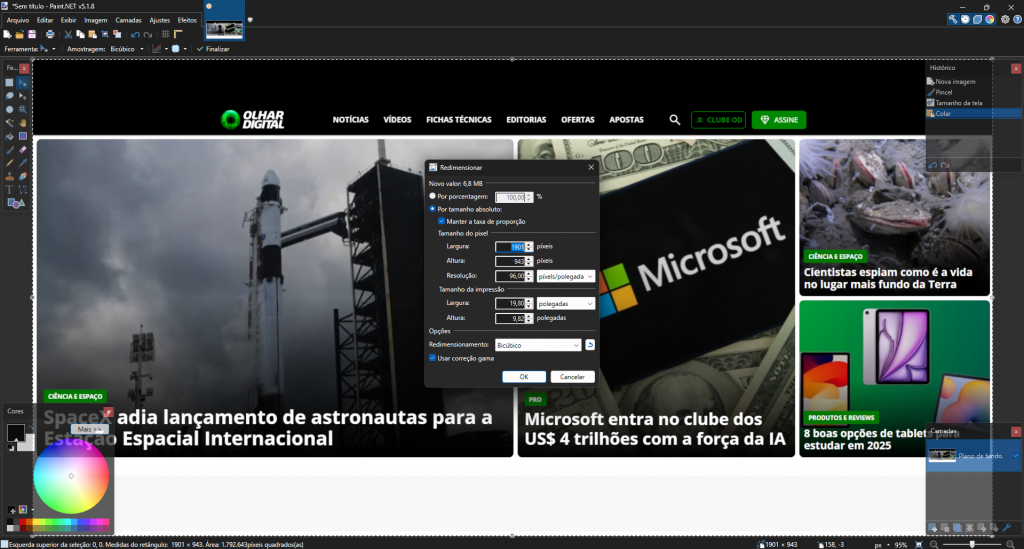Click the Save icon in the toolbar
The width and height of the screenshot is (1024, 549).
(x=32, y=34)
